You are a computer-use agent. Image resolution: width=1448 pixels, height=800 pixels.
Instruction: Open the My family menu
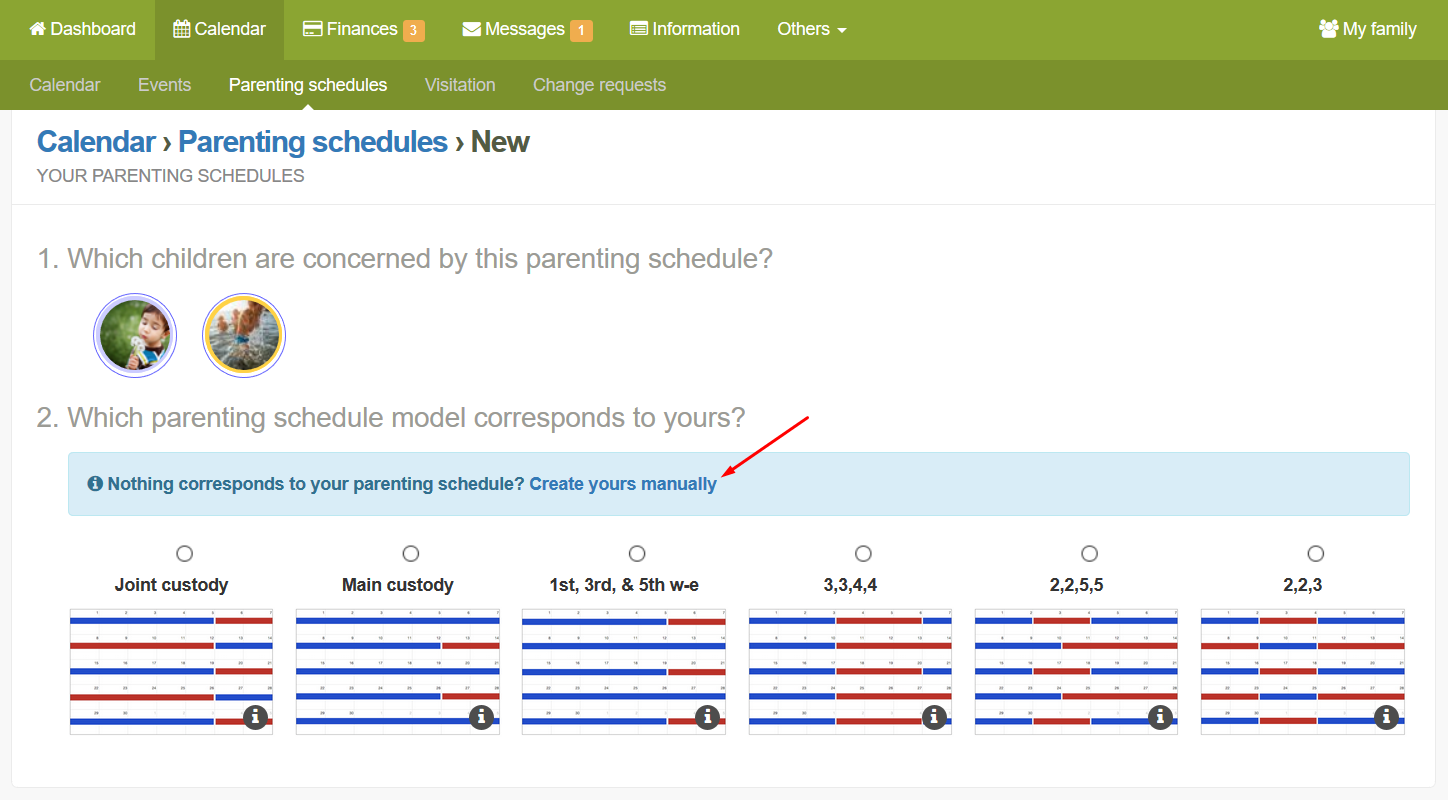tap(1367, 29)
